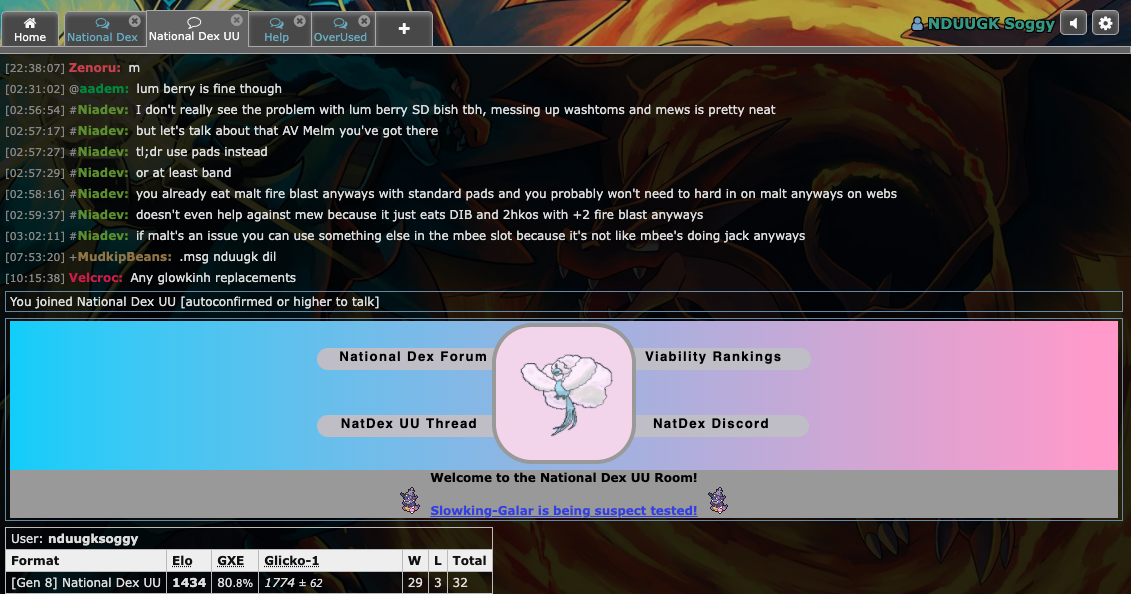Viewport: 1131px width, 594px height.
Task: Click the wins value 29
Action: tap(415, 582)
